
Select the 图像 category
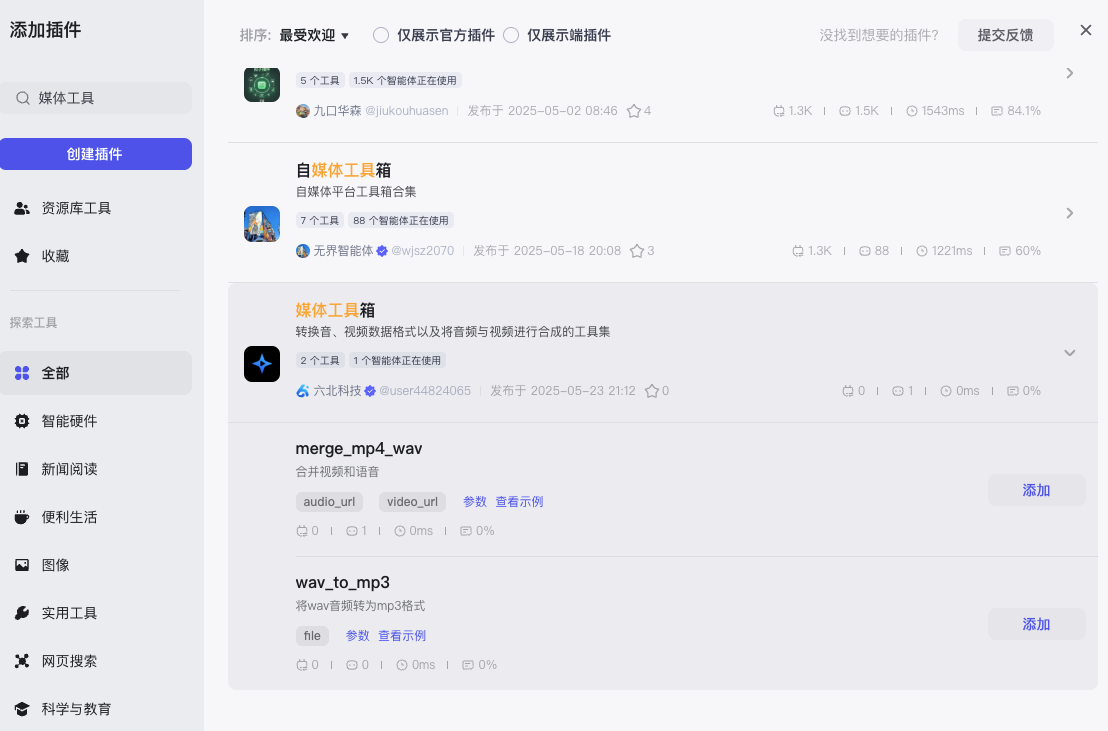(x=54, y=564)
